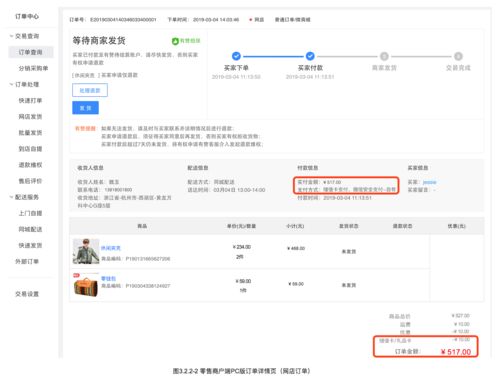The image size is (500, 379).
Task: Open 到店自提 sidebar entry
Action: (30, 149)
